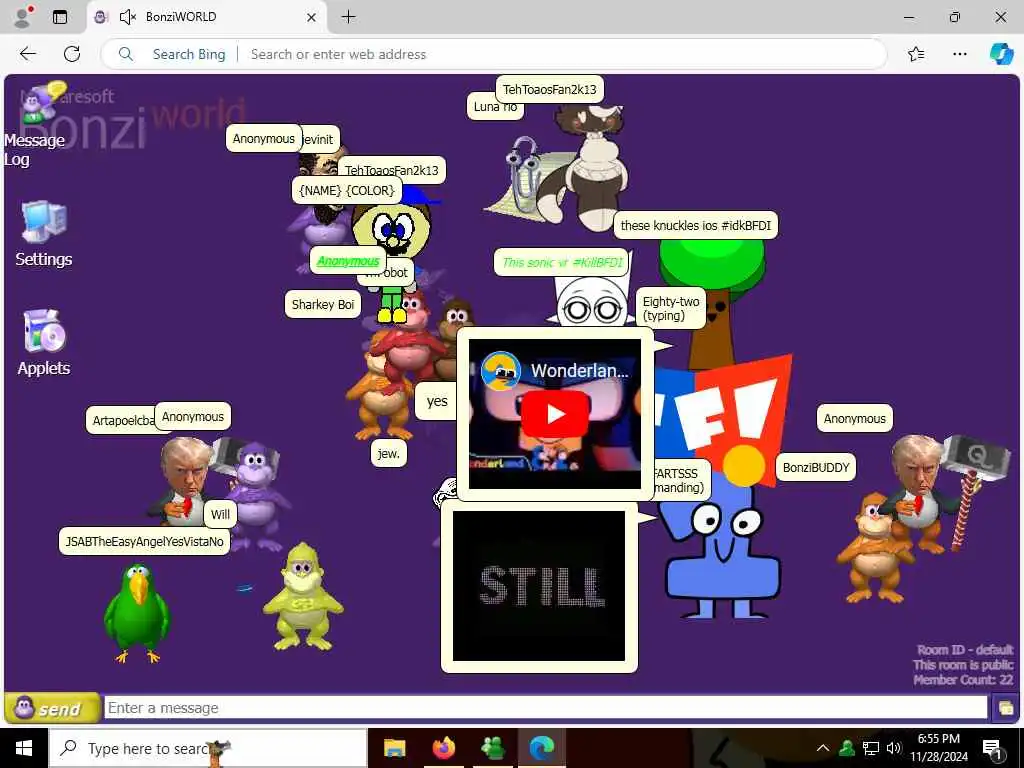Open the green people taskbar app
1024x768 pixels.
pyautogui.click(x=493, y=748)
